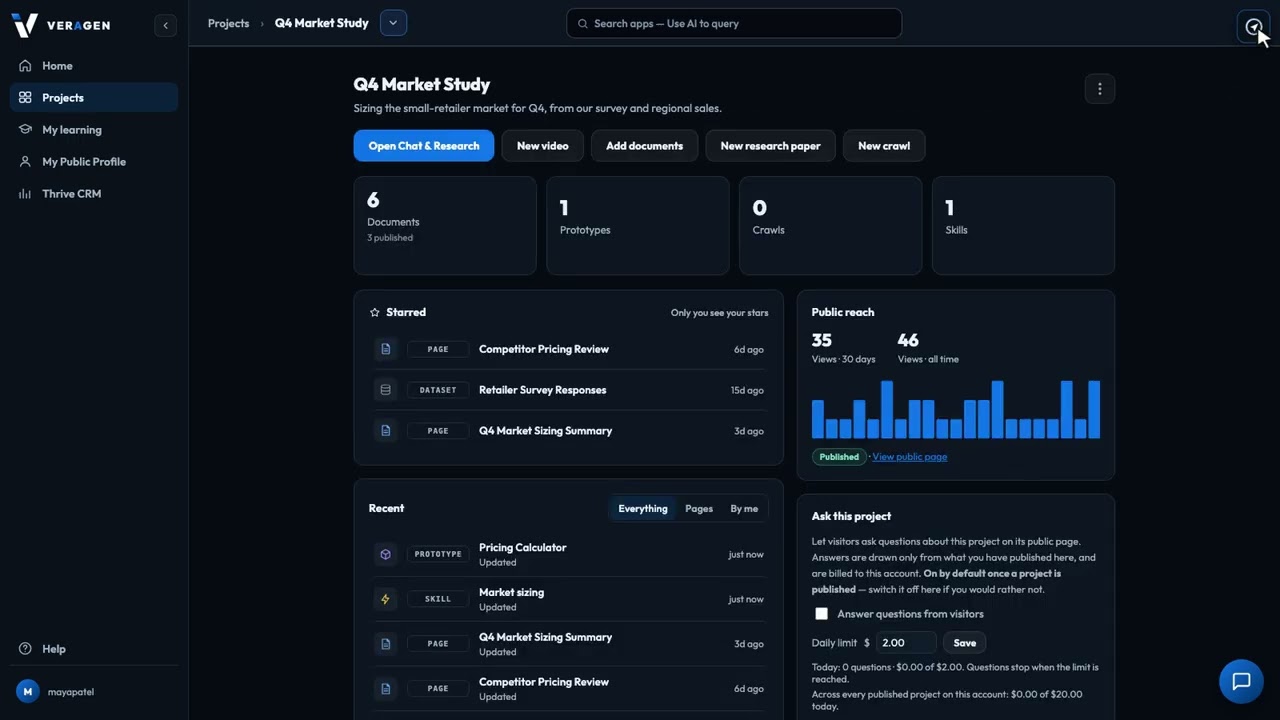Click the Add documents button
The height and width of the screenshot is (720, 1280).
click(645, 146)
